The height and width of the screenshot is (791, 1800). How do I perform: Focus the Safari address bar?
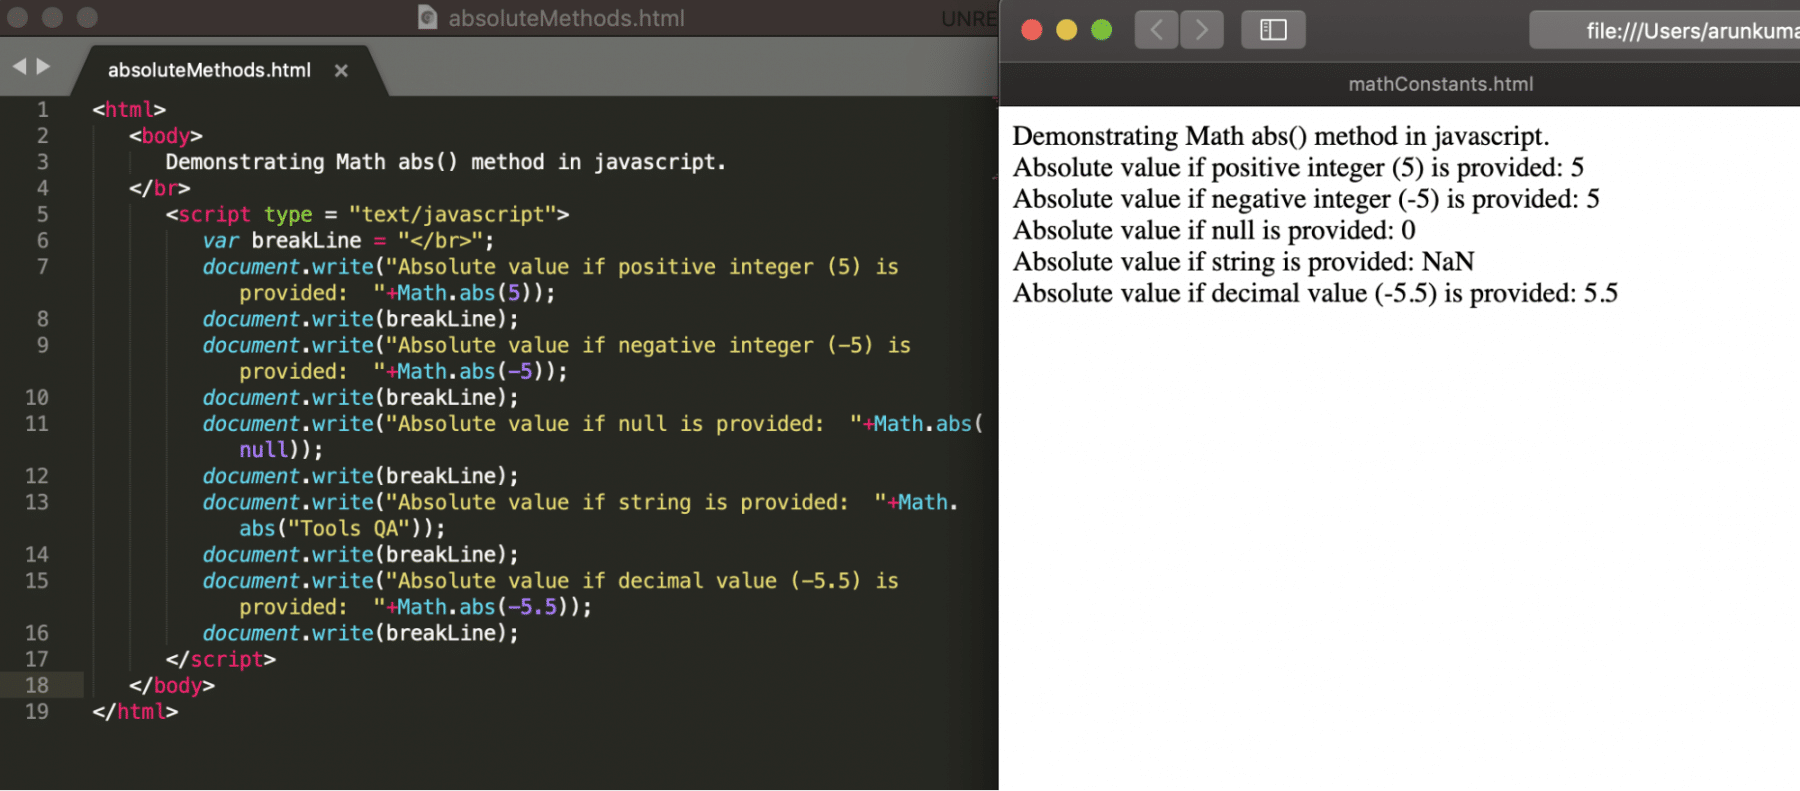click(1680, 31)
